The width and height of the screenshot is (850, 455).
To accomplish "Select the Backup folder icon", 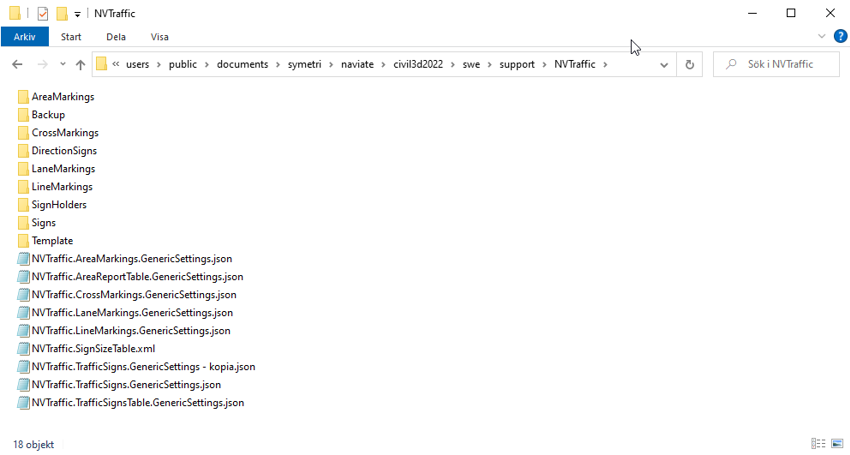I will [x=23, y=115].
